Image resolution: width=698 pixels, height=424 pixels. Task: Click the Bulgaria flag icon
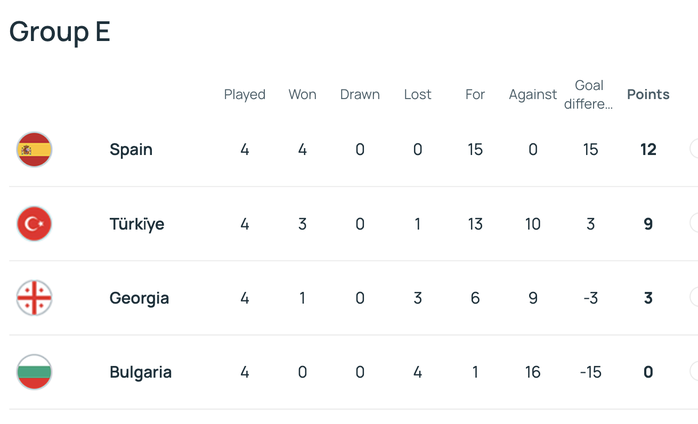35,372
